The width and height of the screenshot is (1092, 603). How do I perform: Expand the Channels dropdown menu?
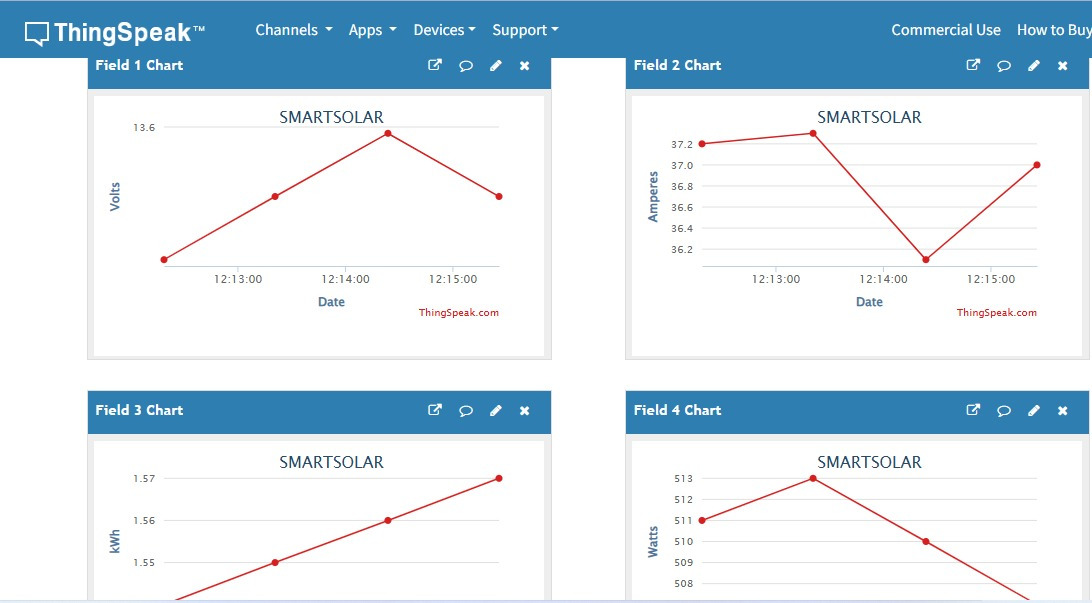click(x=293, y=30)
